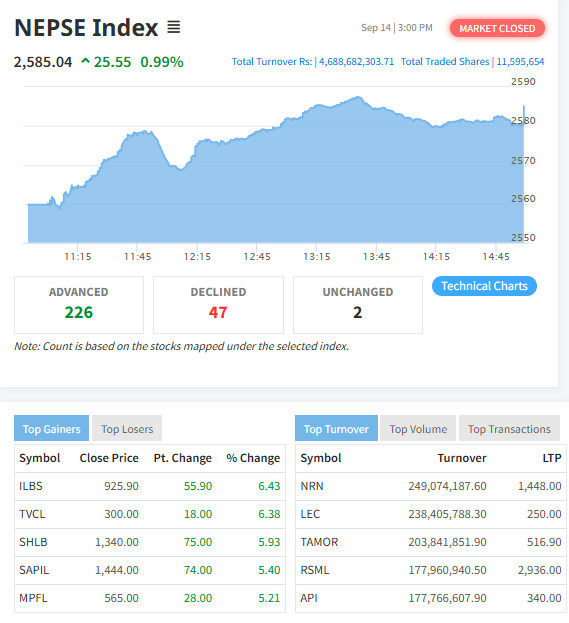Switch to the Top Gainers tab
569x623 pixels.
click(51, 429)
